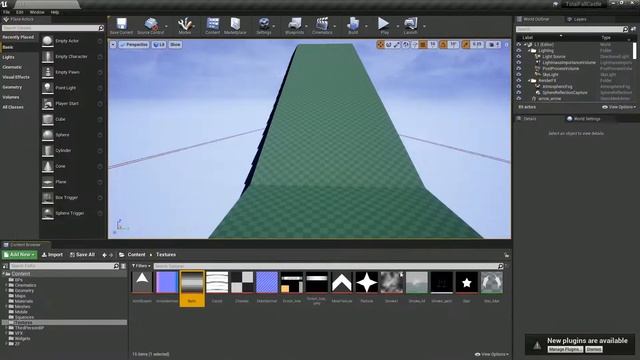Select the Lights category
The height and width of the screenshot is (360, 640).
coord(9,57)
